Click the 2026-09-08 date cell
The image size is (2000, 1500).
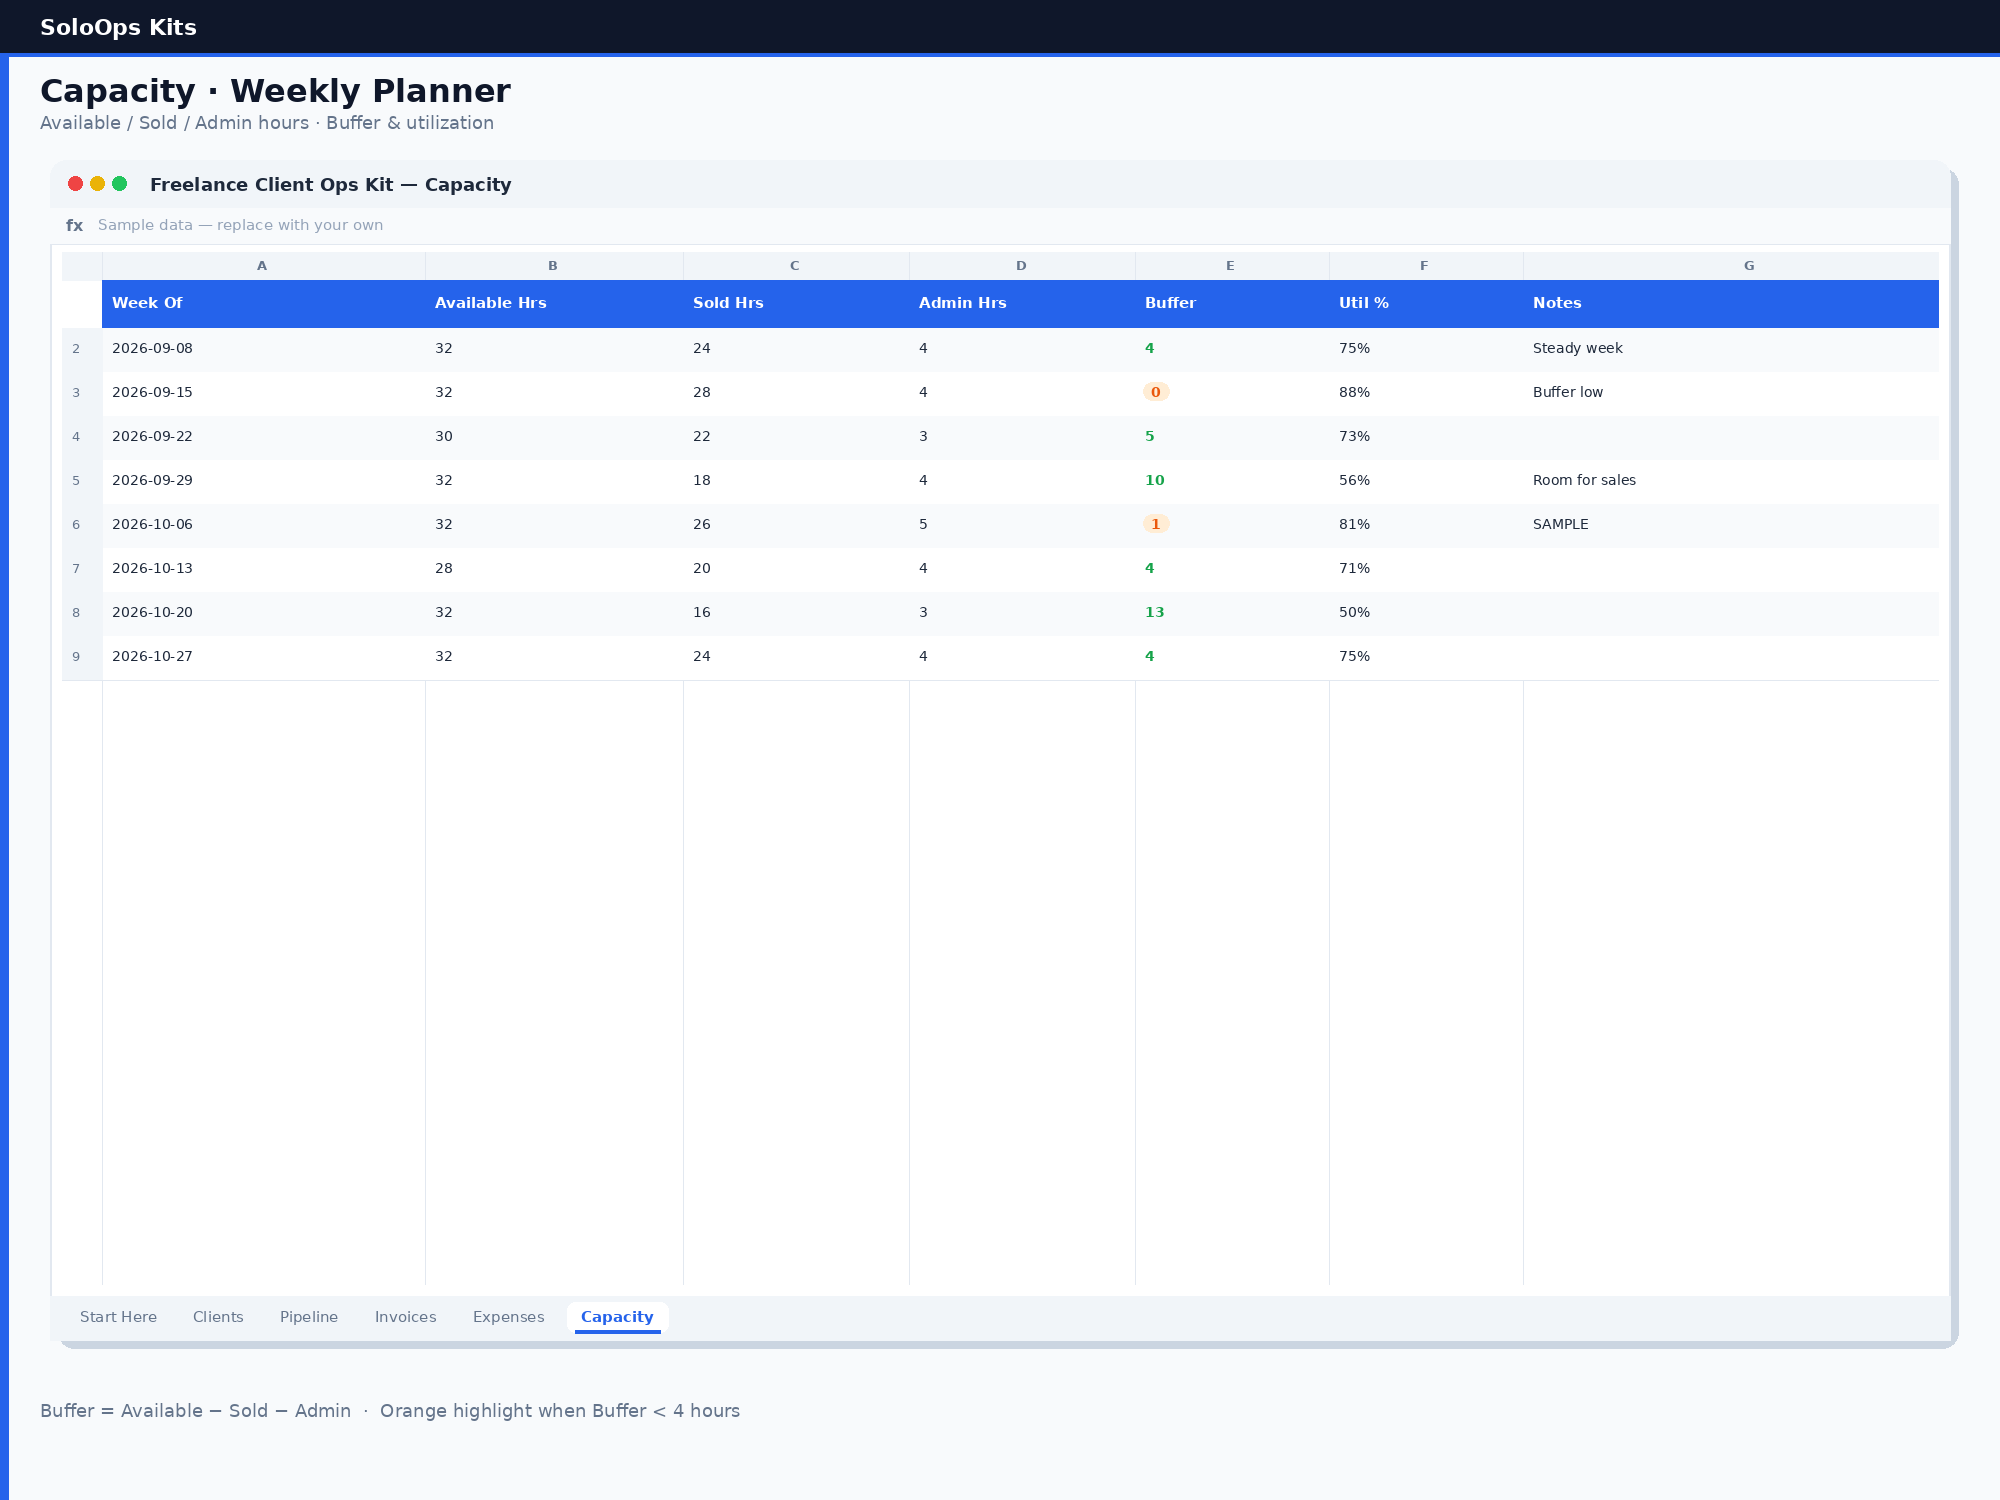(263, 349)
